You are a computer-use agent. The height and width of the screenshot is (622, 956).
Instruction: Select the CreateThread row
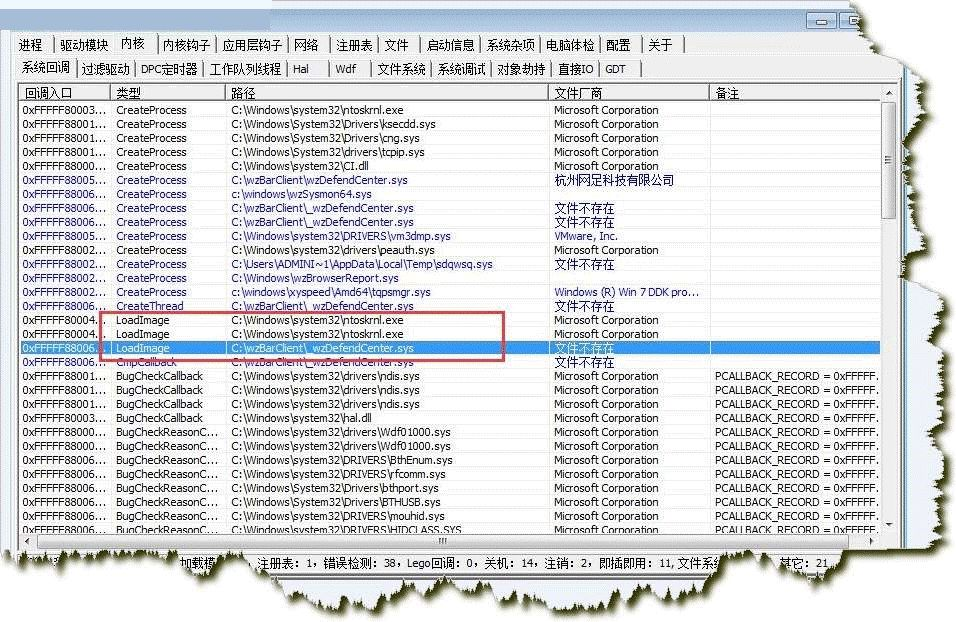pos(449,307)
